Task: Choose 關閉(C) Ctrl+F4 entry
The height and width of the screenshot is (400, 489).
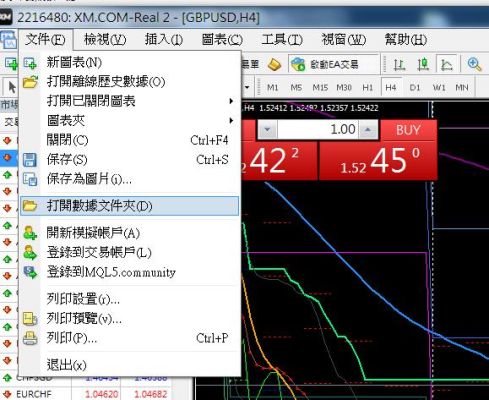Action: click(130, 140)
